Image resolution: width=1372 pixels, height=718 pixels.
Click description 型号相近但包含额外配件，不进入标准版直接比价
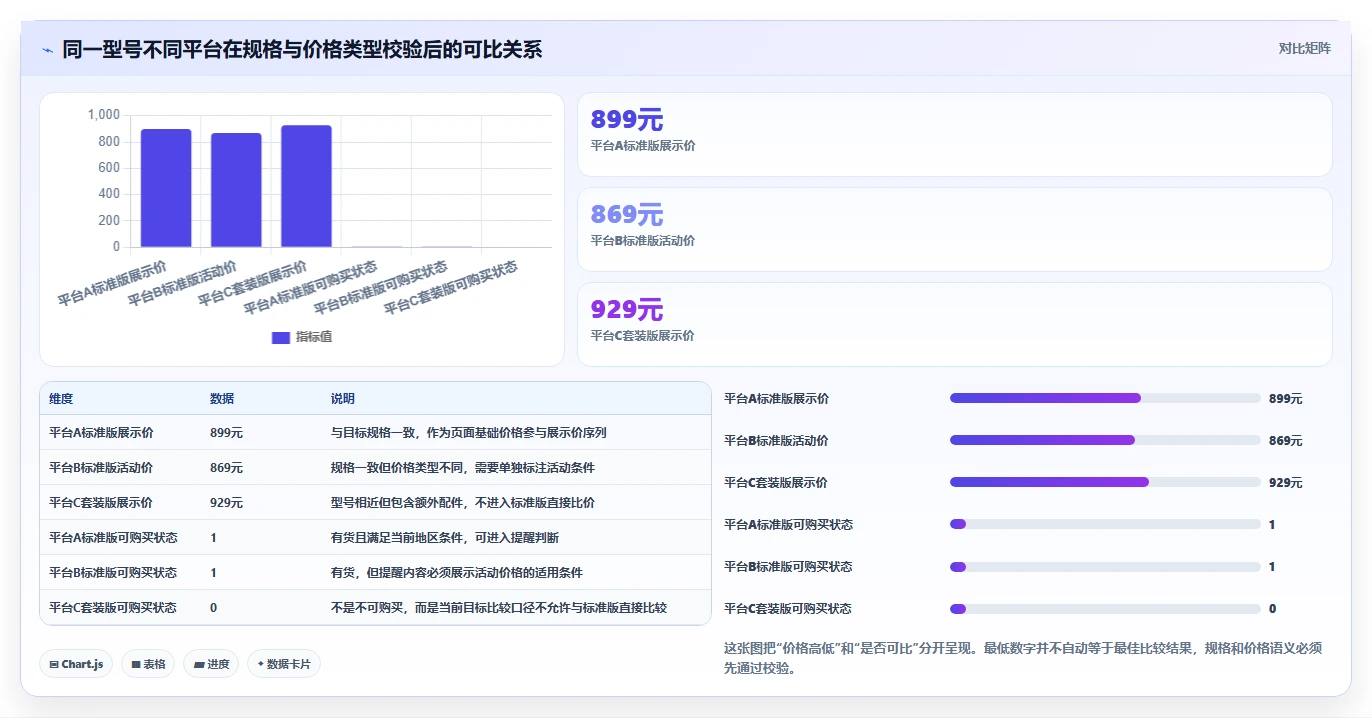tap(463, 503)
